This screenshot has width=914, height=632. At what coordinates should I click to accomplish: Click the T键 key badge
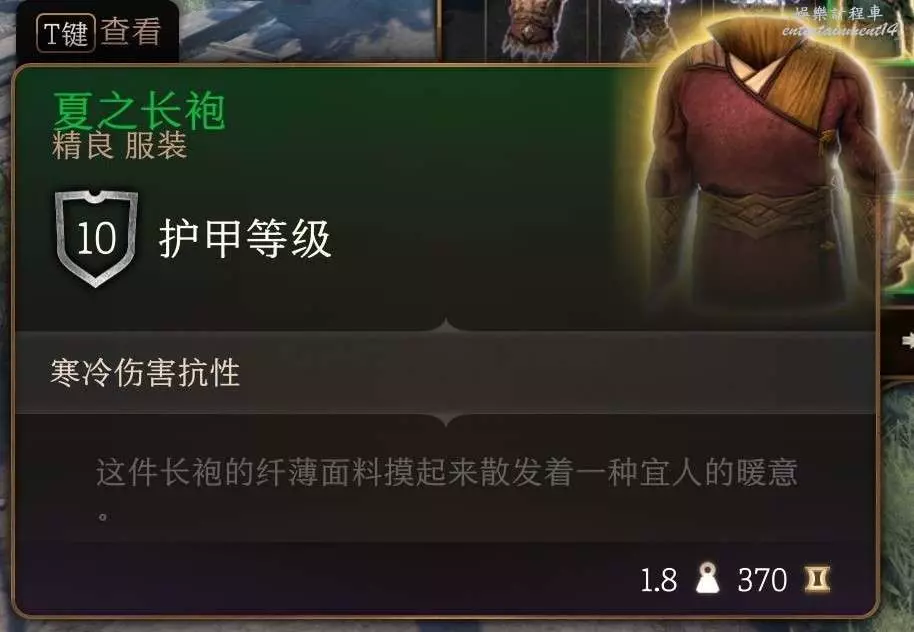(x=65, y=33)
